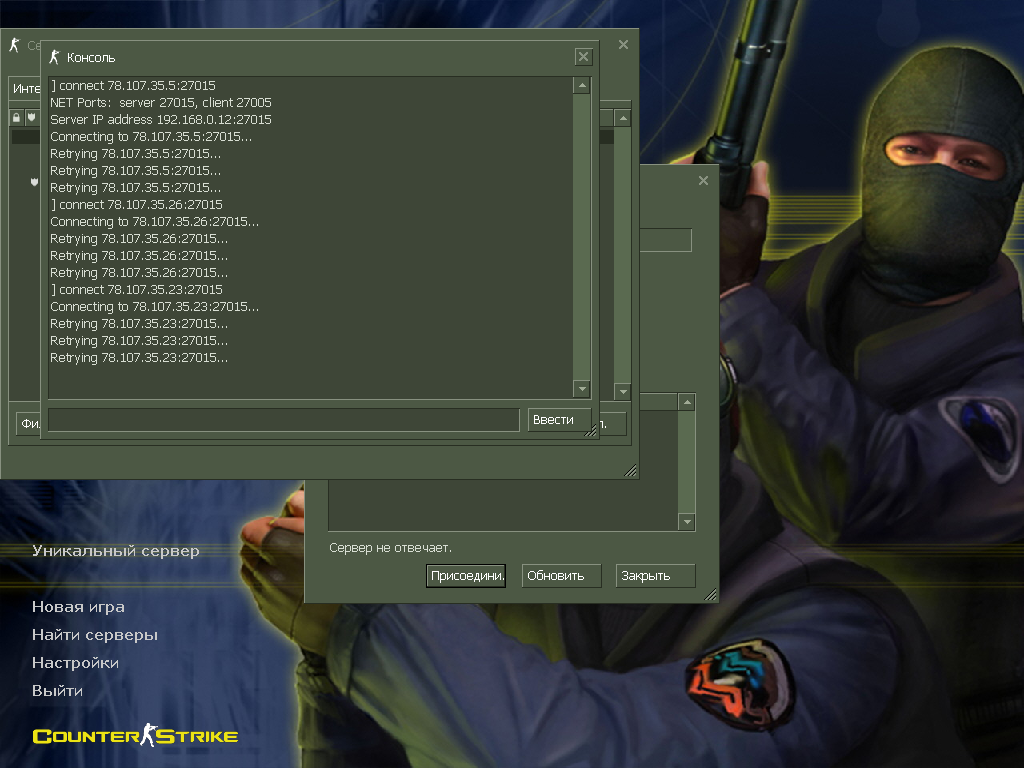Click the server info dialog resize grip

coord(711,594)
